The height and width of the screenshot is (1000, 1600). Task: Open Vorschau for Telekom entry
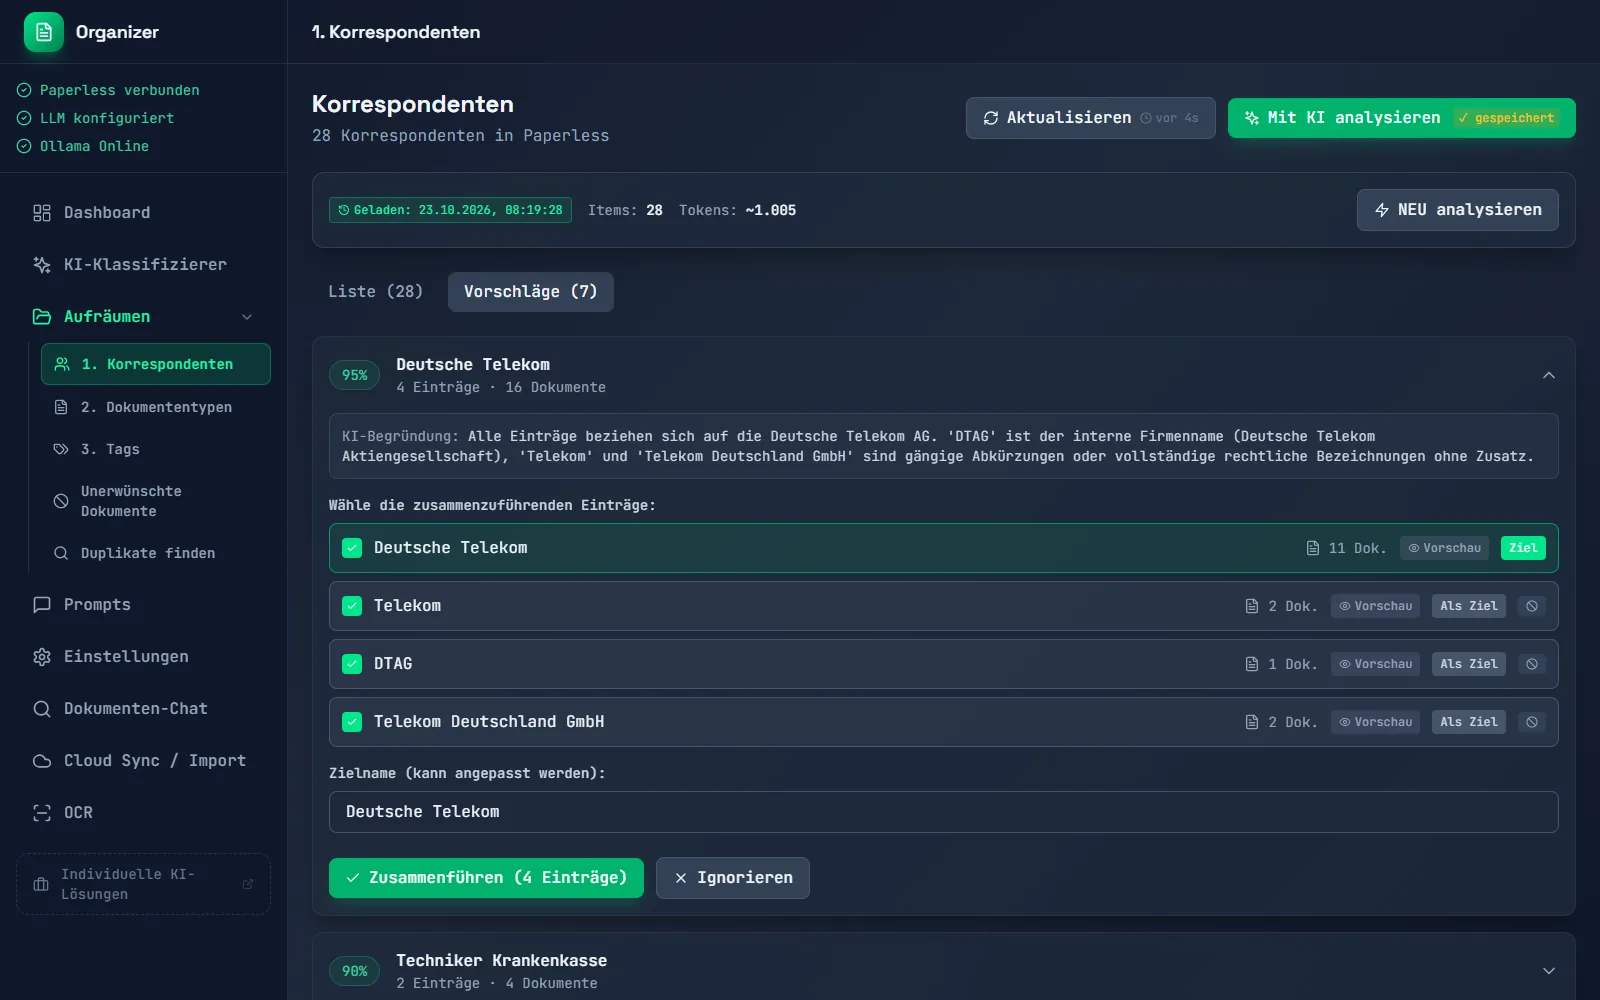tap(1375, 606)
